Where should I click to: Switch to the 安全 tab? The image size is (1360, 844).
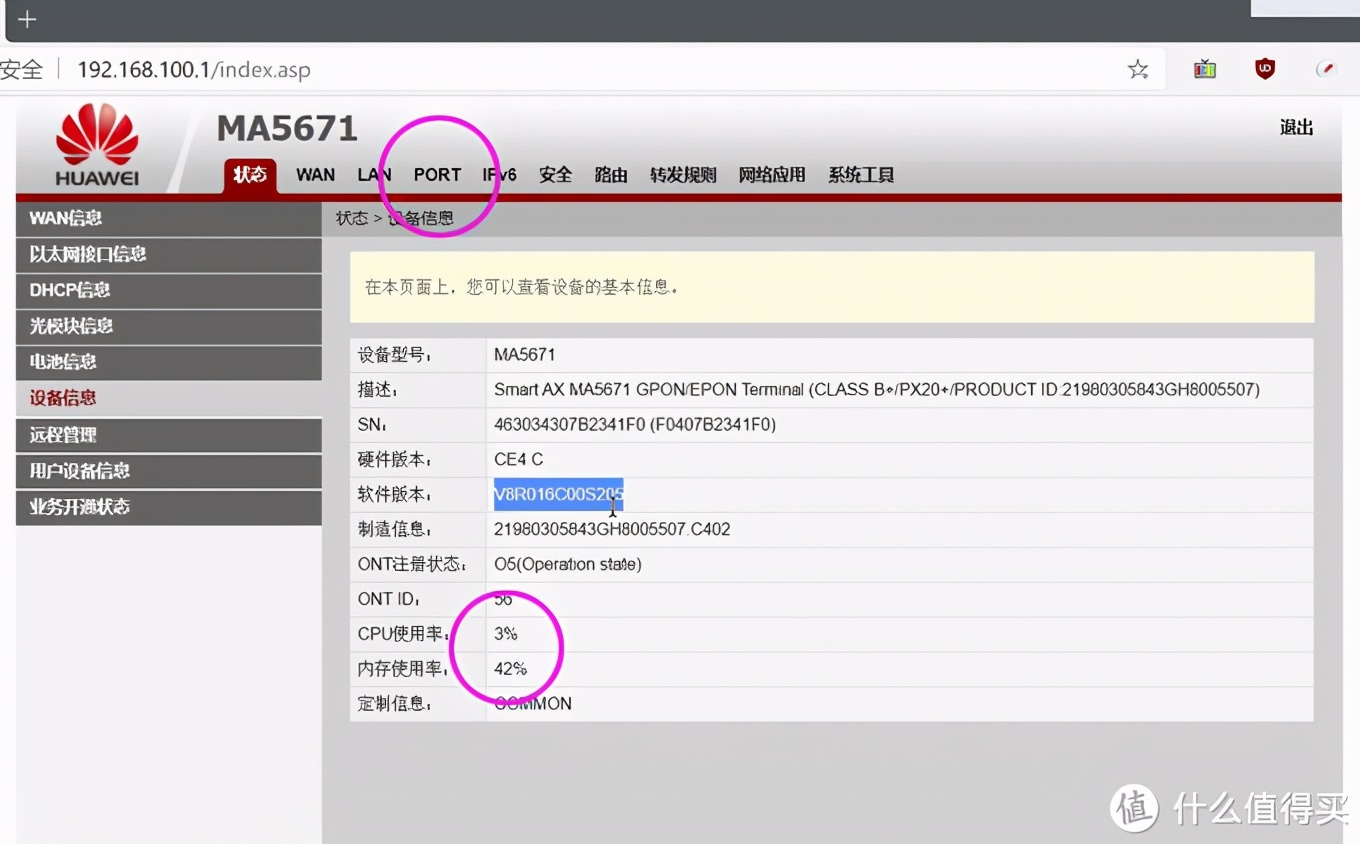[555, 175]
